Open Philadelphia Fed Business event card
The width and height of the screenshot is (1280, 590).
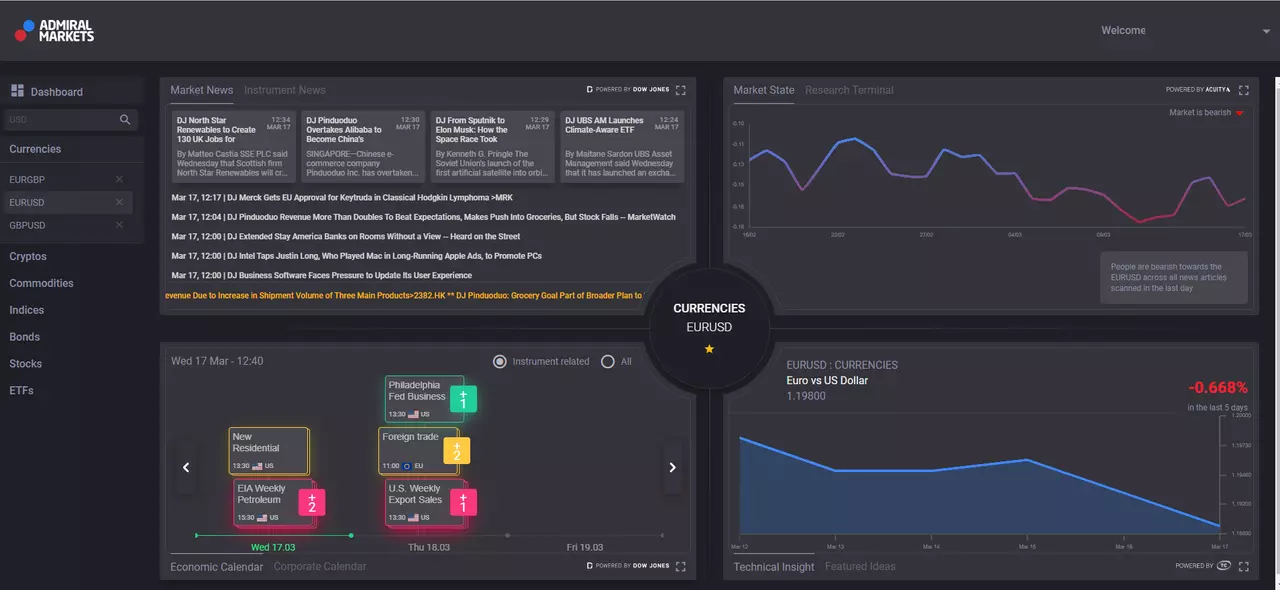(x=423, y=398)
